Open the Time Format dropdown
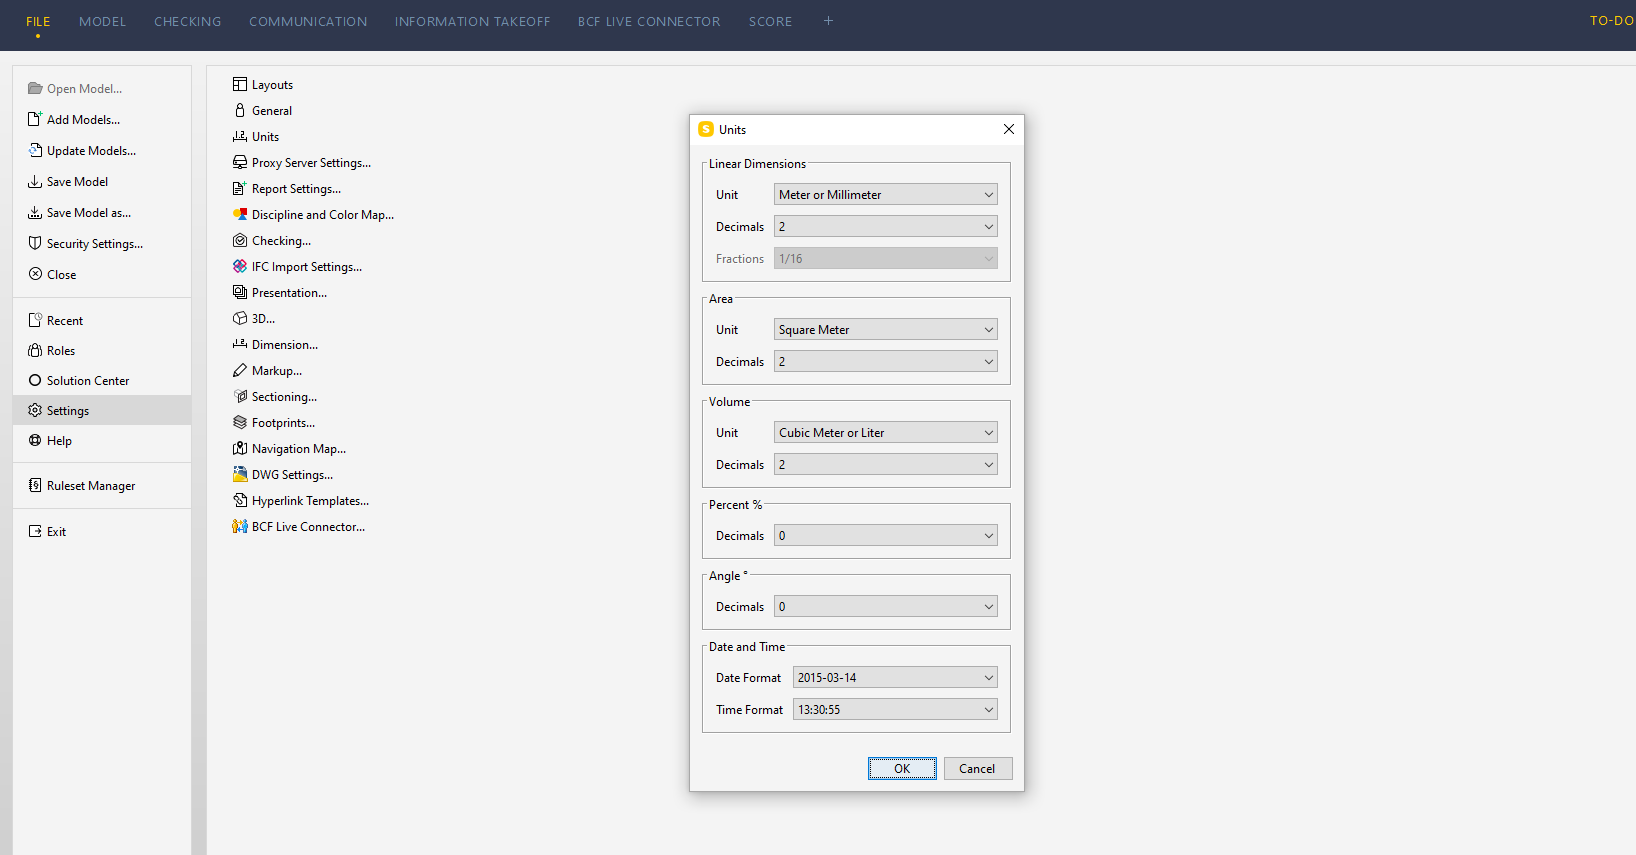This screenshot has height=855, width=1636. (895, 709)
